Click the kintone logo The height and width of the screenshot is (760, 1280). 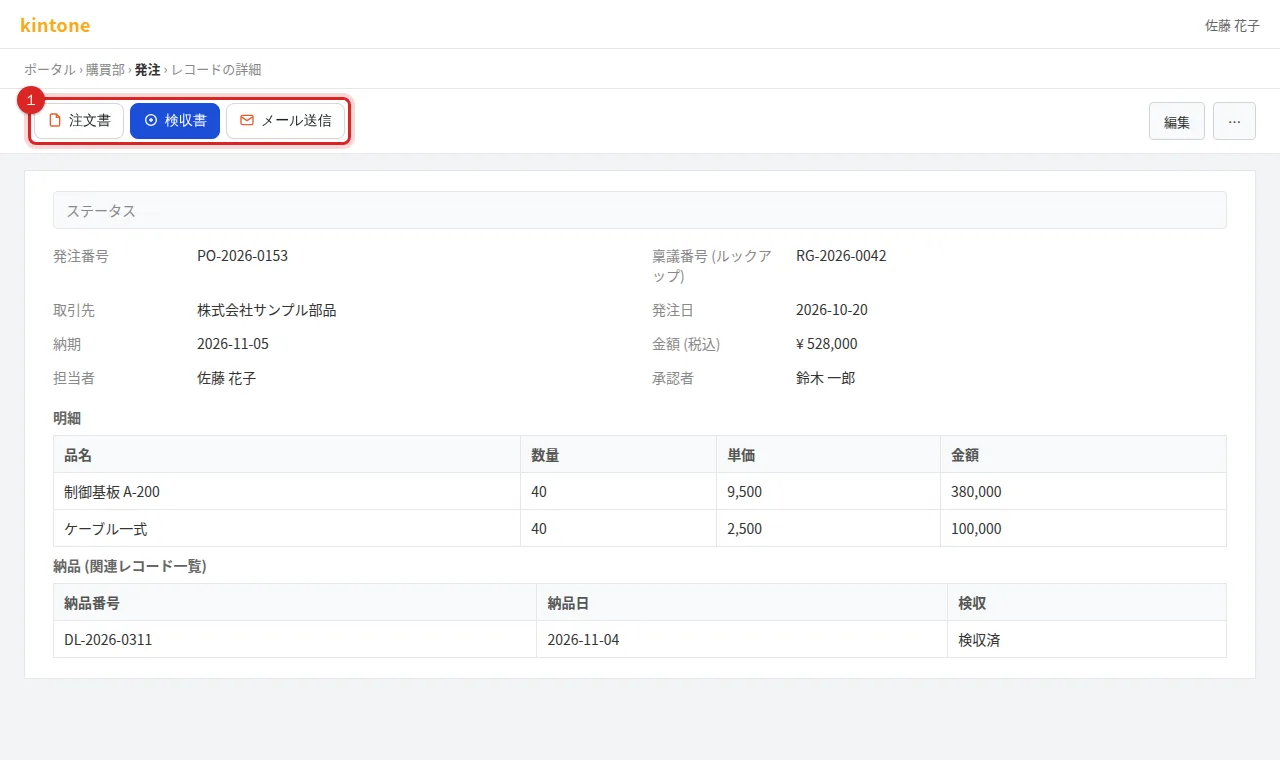click(x=55, y=25)
